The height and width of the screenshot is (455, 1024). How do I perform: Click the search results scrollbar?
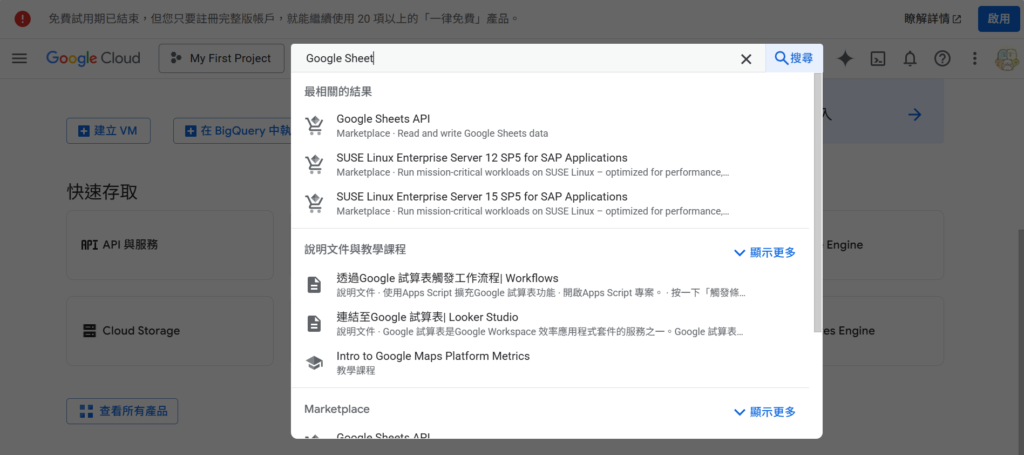[818, 200]
